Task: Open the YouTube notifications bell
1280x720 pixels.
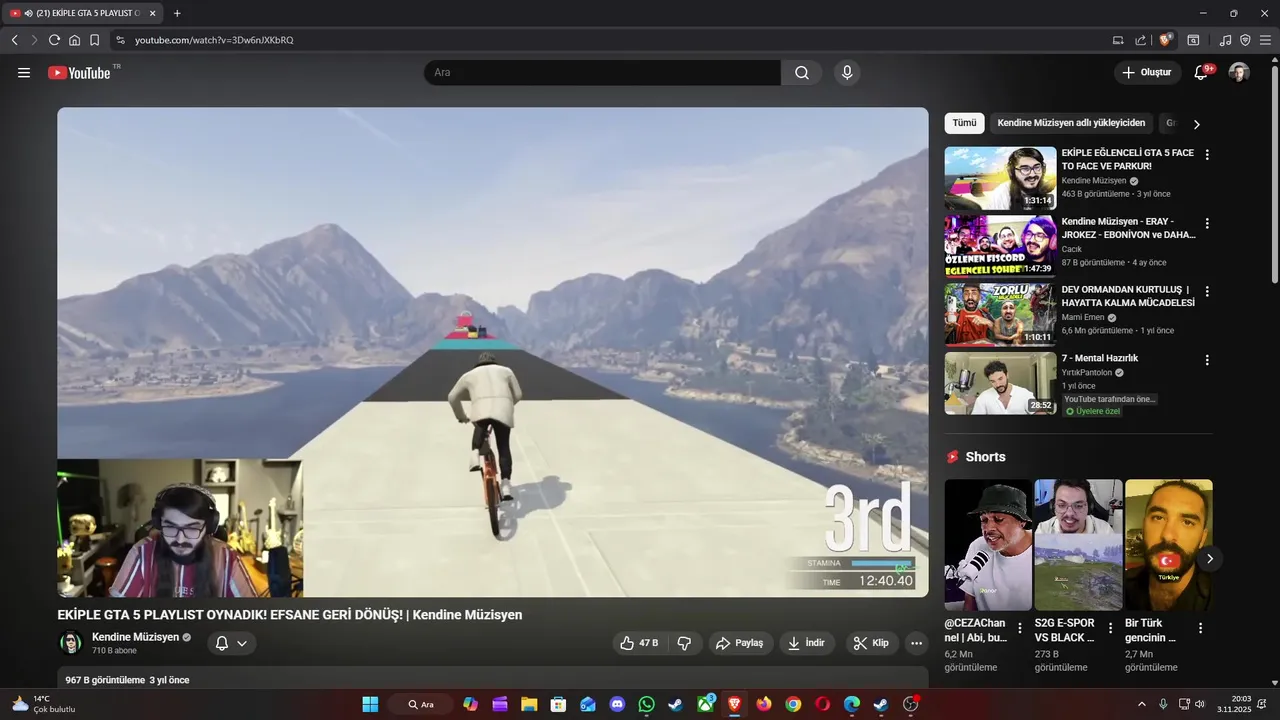Action: click(x=1201, y=73)
